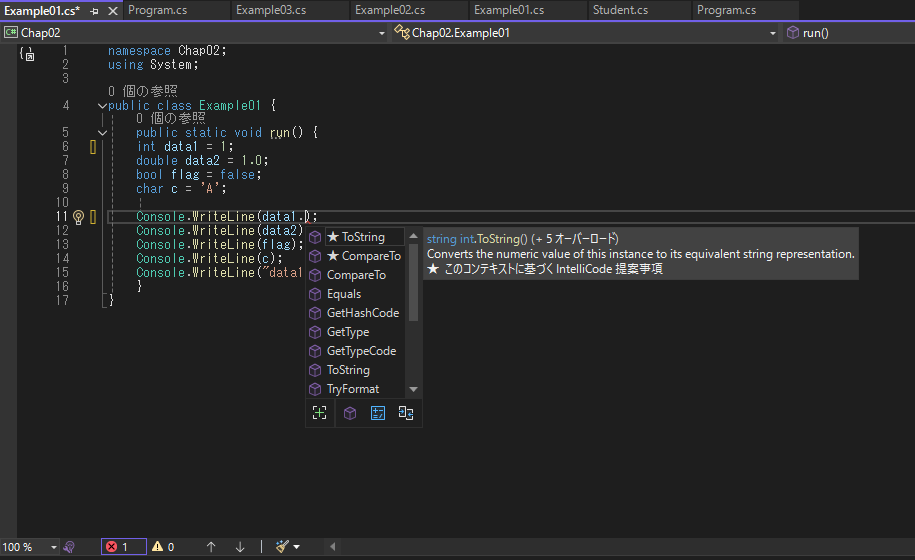The width and height of the screenshot is (915, 560).
Task: Click the method icon beside Equals
Action: [315, 294]
